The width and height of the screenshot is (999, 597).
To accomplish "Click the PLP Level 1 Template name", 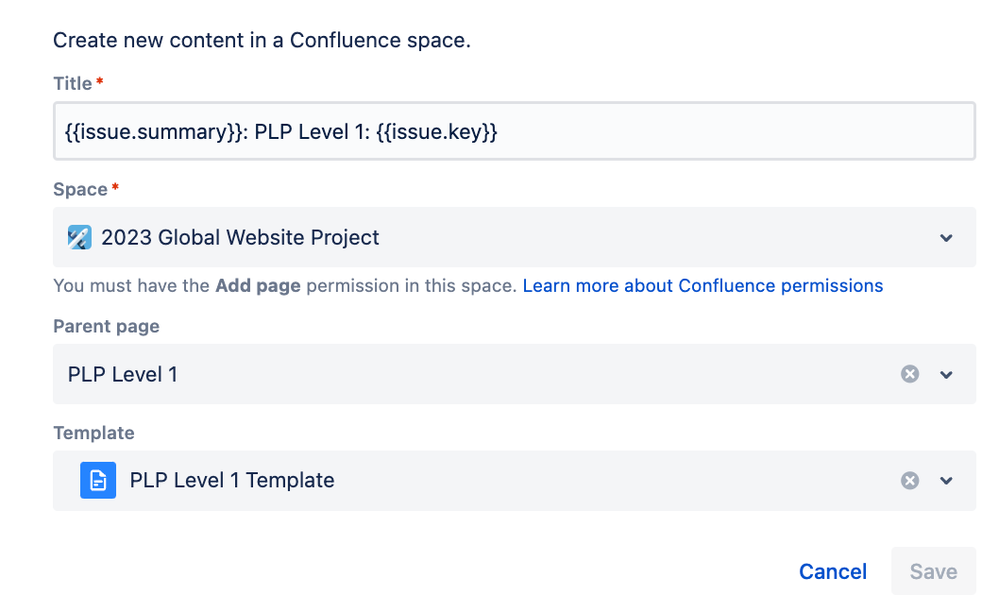I will coord(232,481).
